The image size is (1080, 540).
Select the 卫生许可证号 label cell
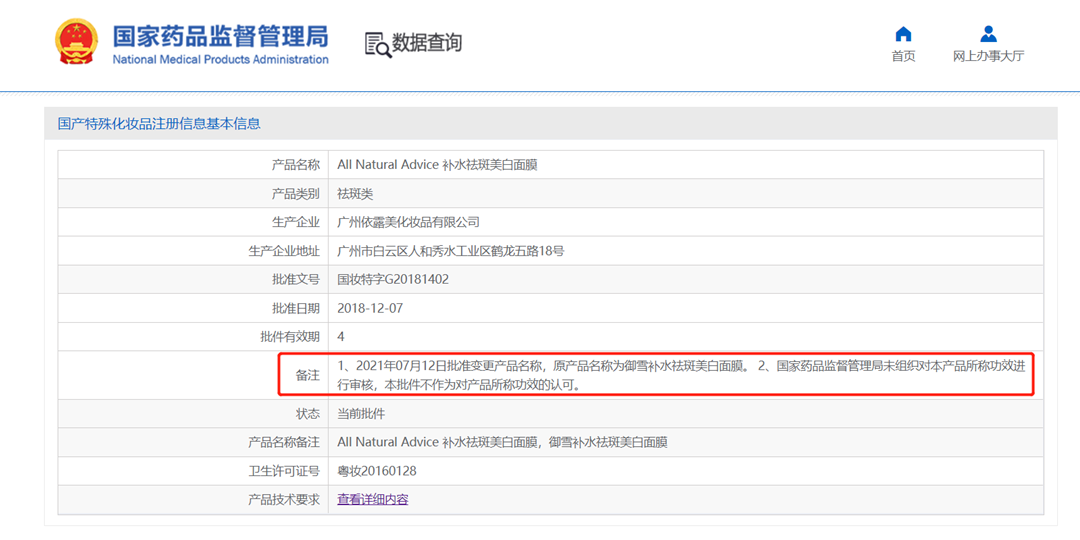tap(193, 470)
